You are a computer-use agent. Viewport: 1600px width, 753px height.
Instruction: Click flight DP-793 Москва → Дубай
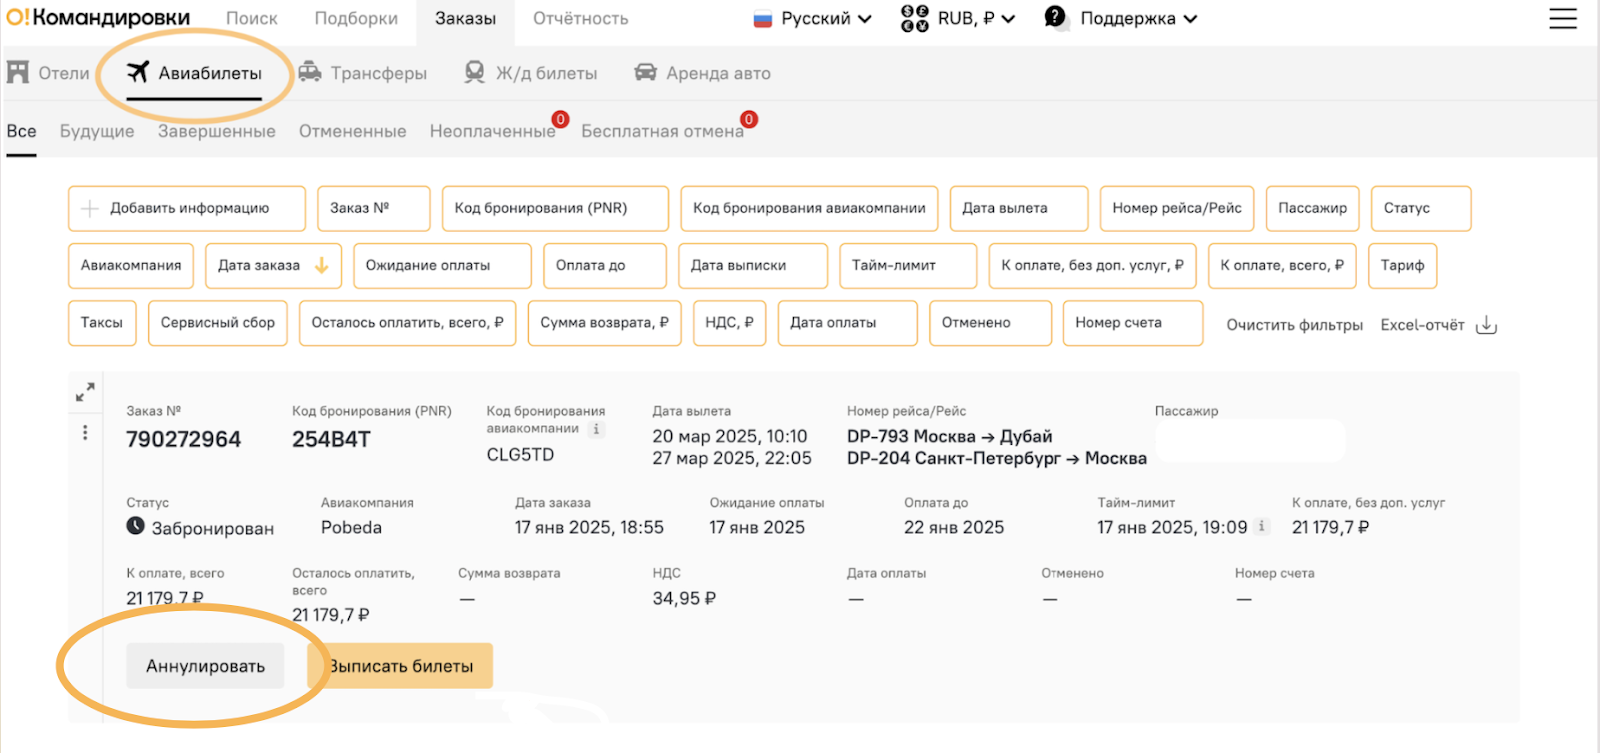click(950, 436)
